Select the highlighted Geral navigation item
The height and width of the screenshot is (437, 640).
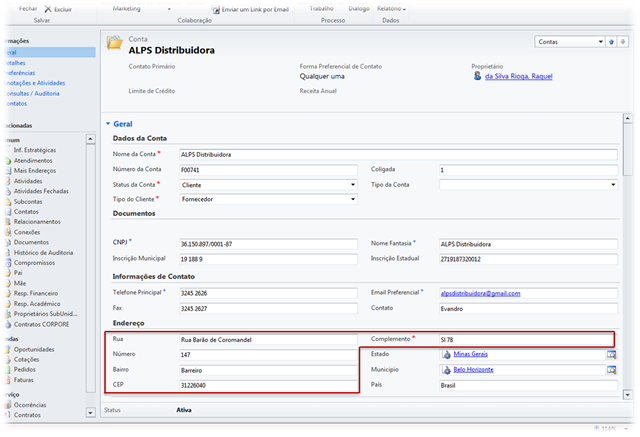50,52
